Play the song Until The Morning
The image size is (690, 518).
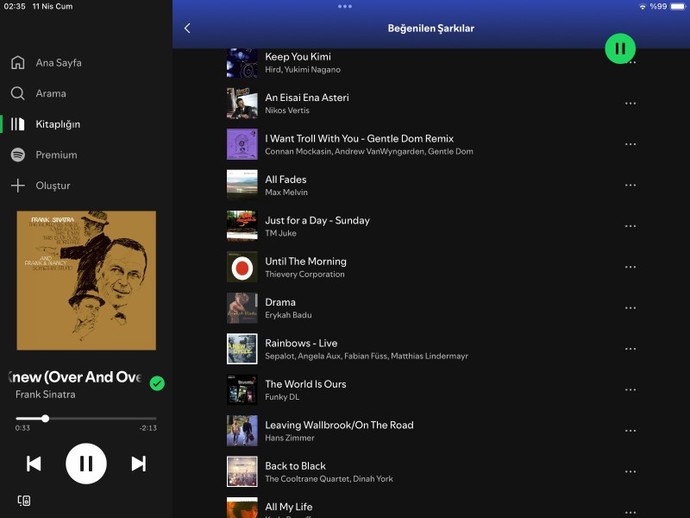coord(431,267)
